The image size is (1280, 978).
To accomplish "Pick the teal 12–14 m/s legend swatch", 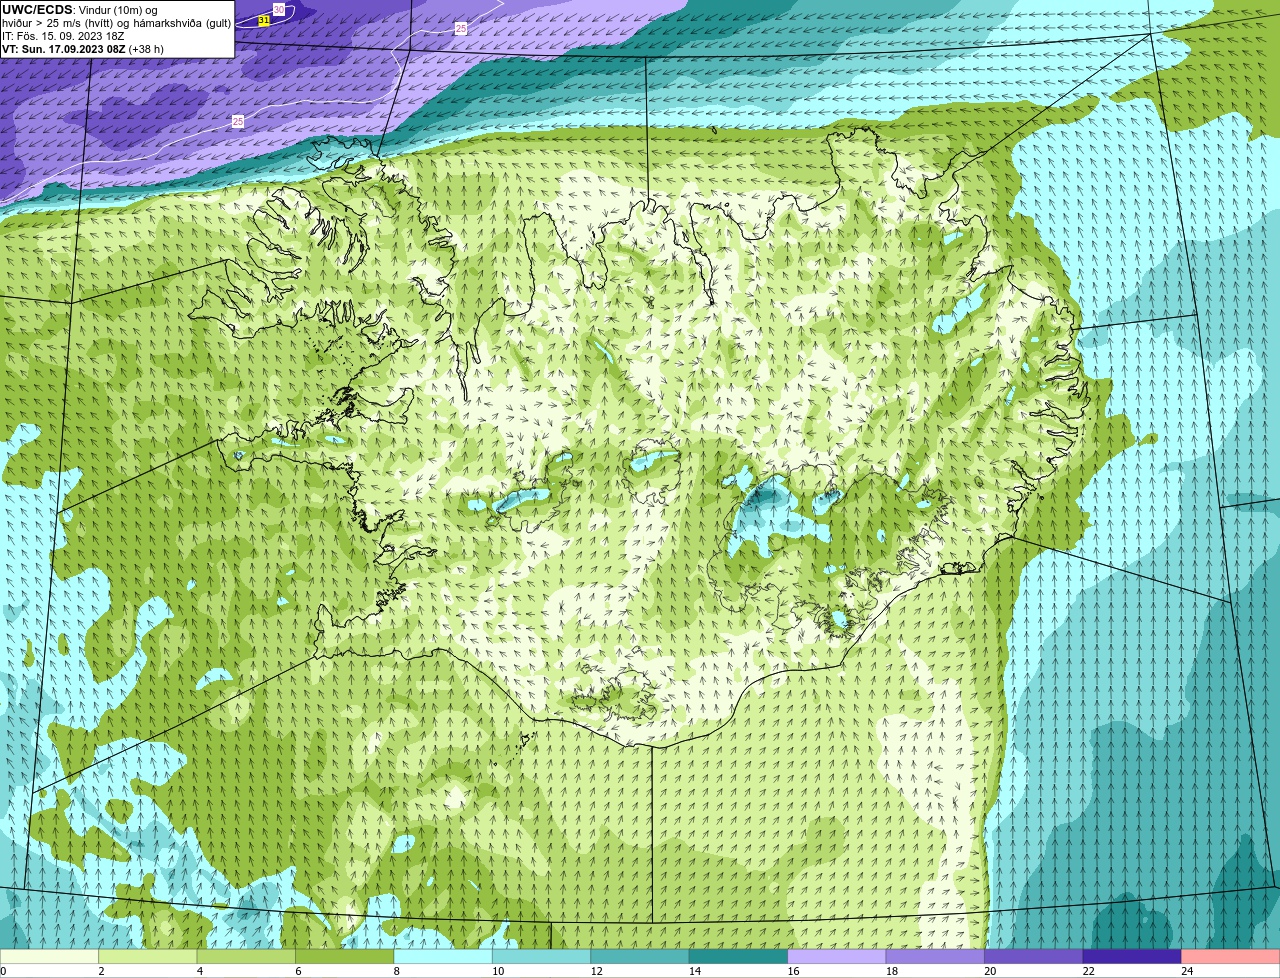I will click(640, 957).
